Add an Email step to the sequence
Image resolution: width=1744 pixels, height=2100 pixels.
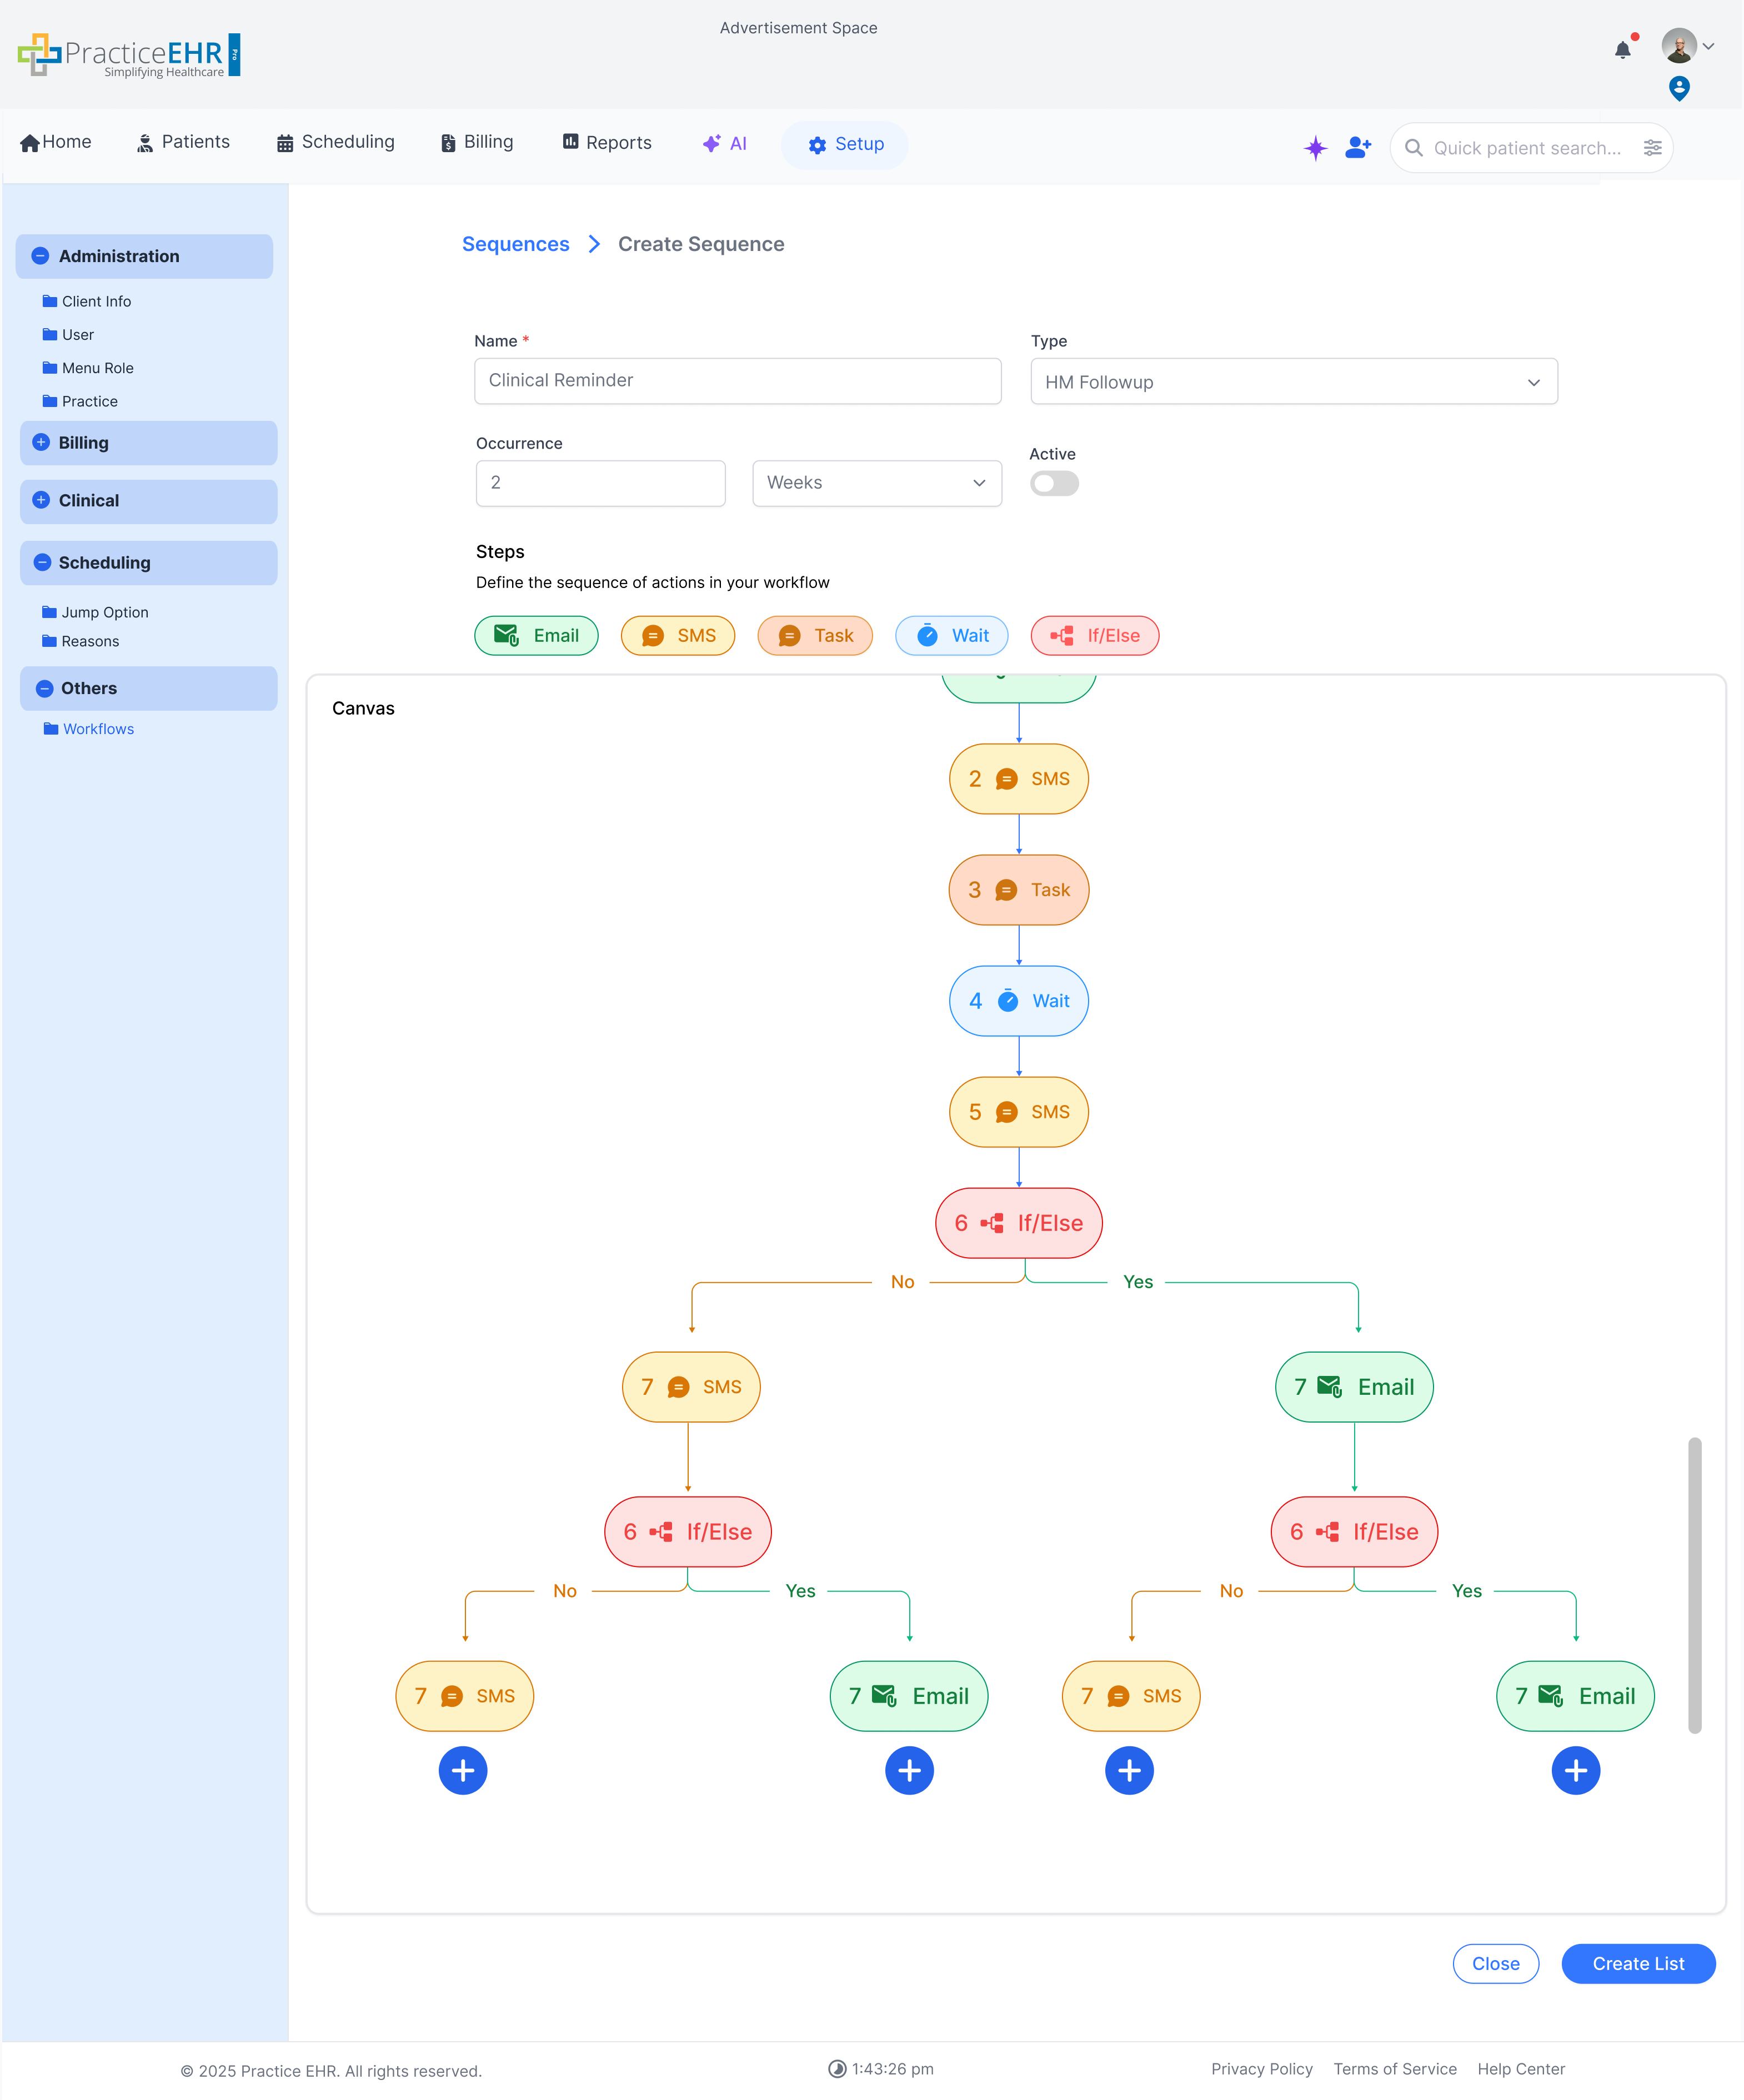[x=536, y=635]
